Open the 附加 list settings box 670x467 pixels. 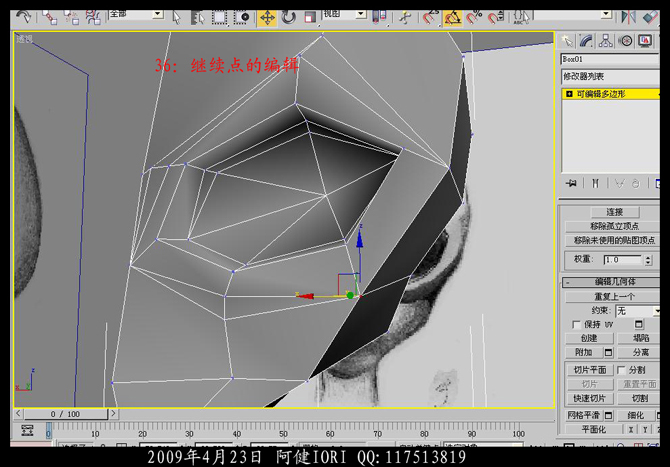(x=608, y=352)
